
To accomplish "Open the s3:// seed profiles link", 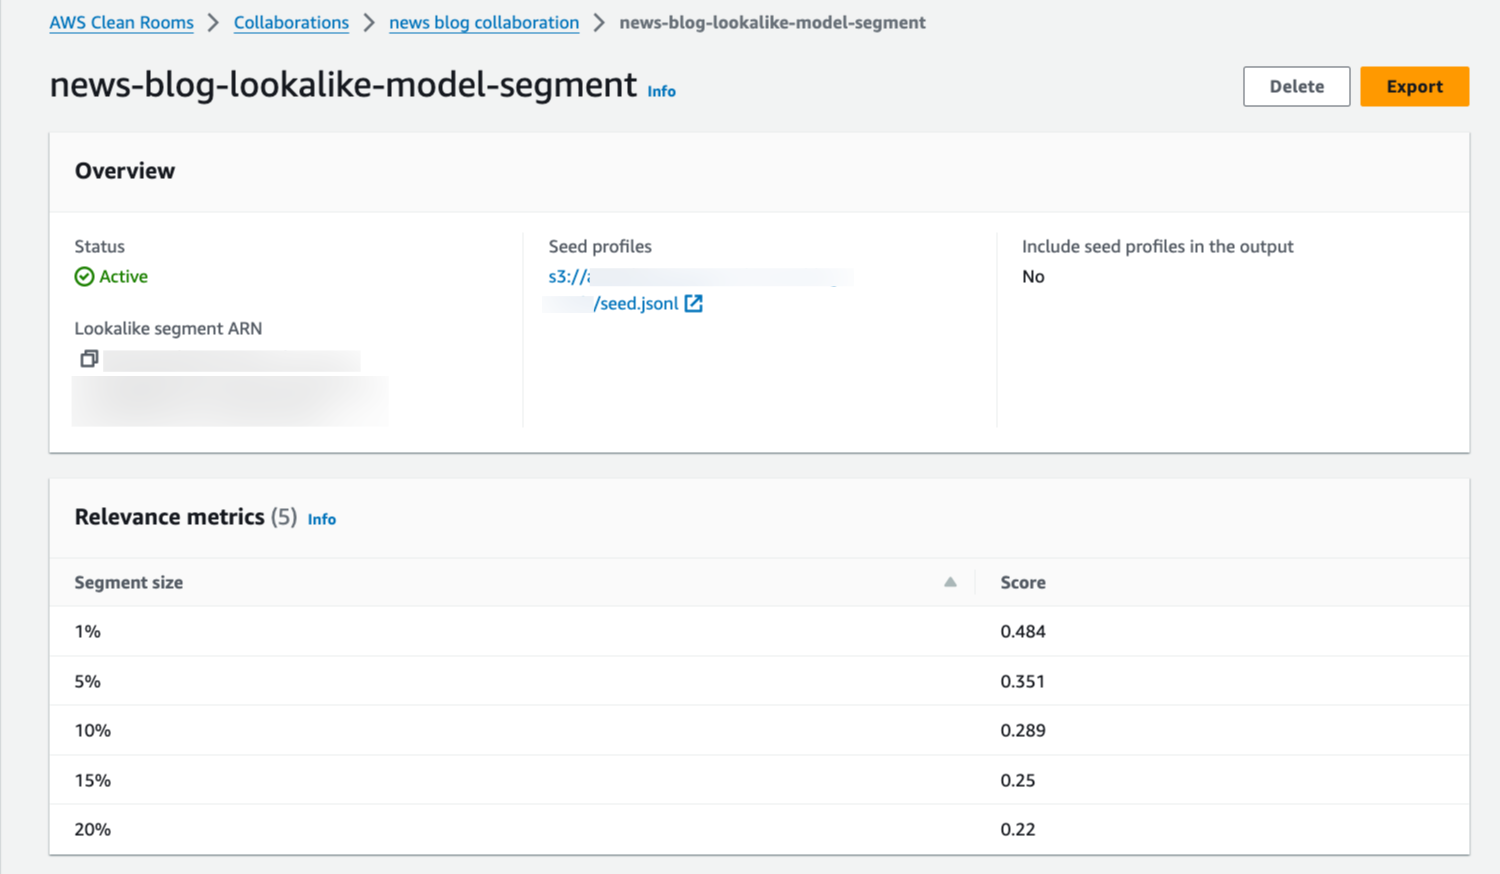I will [569, 277].
